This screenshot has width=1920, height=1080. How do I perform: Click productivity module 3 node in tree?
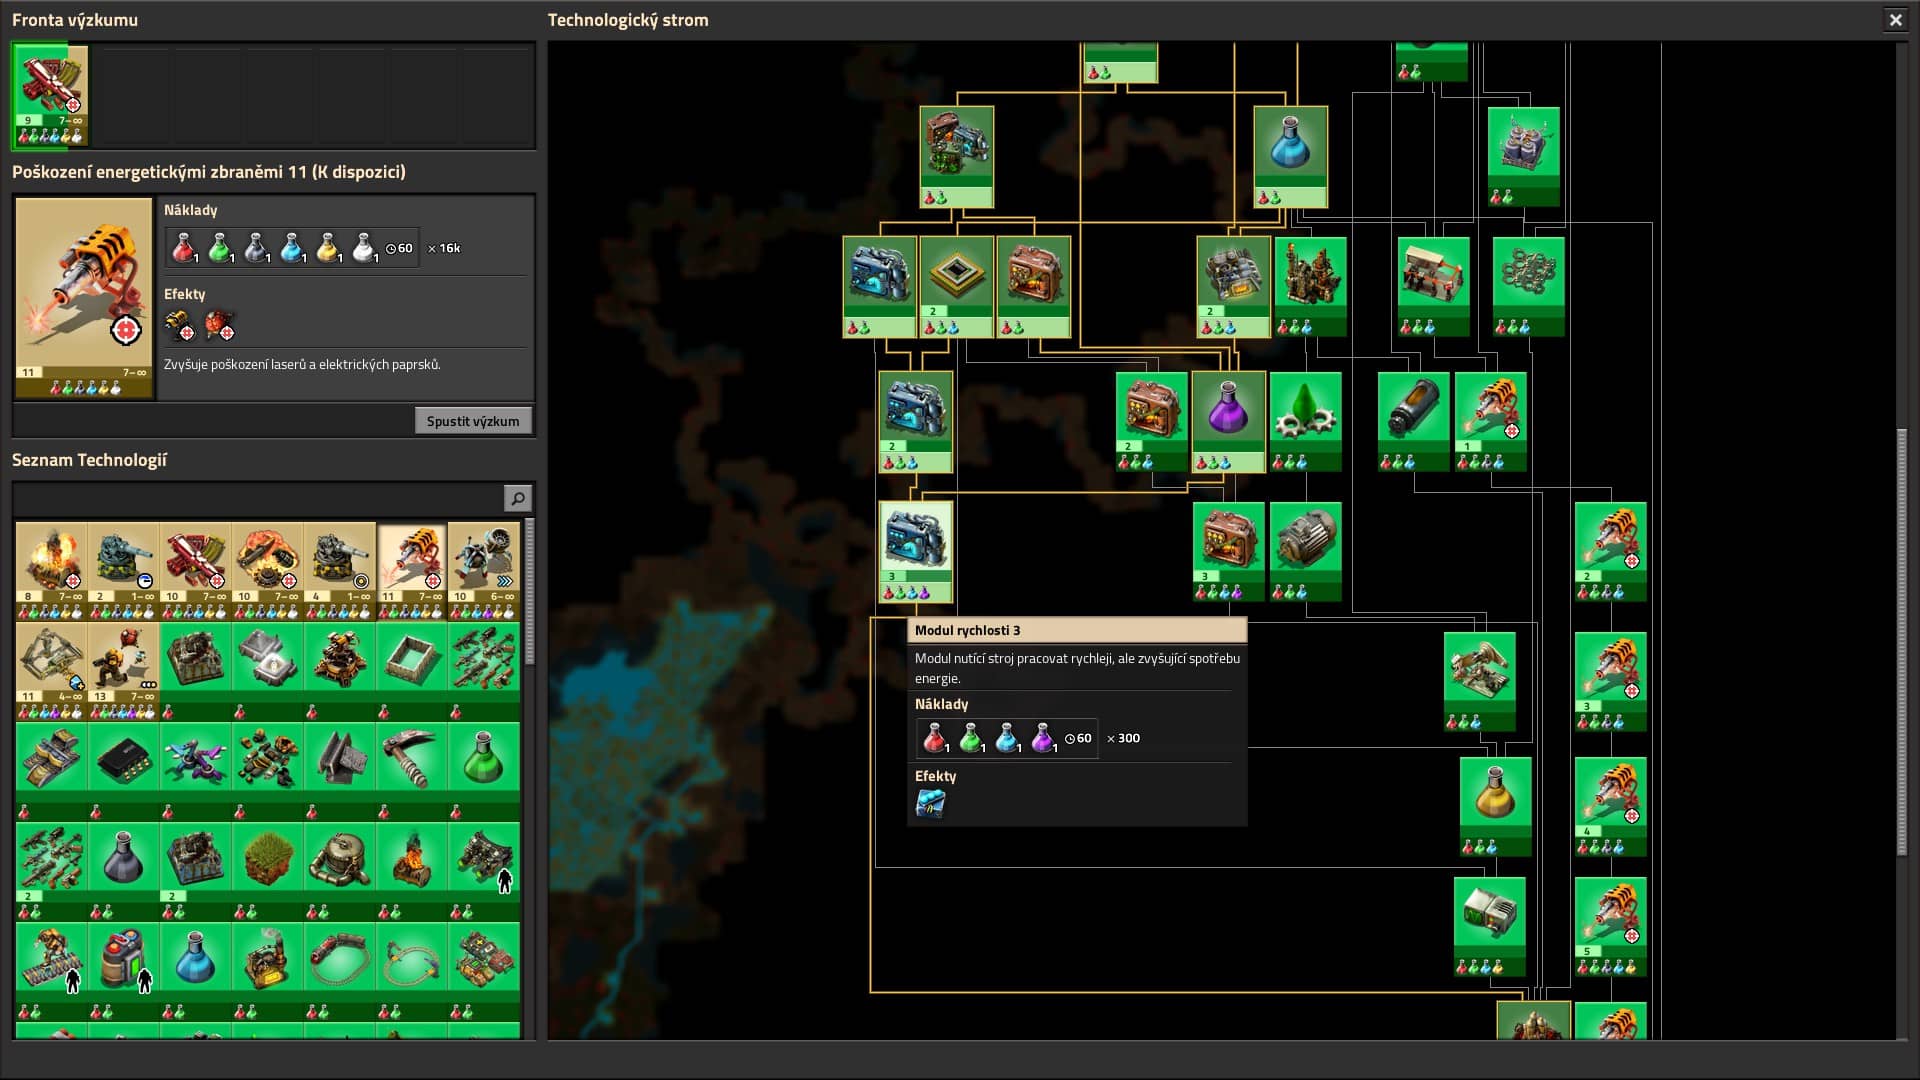point(1229,552)
